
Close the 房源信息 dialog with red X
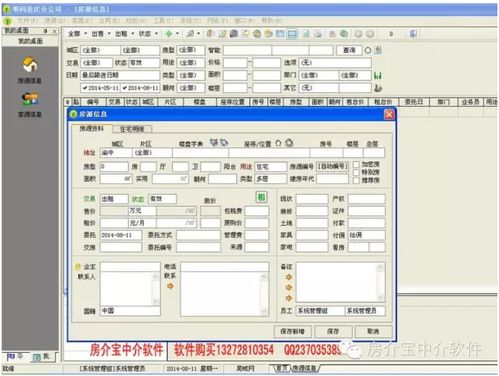tap(389, 114)
